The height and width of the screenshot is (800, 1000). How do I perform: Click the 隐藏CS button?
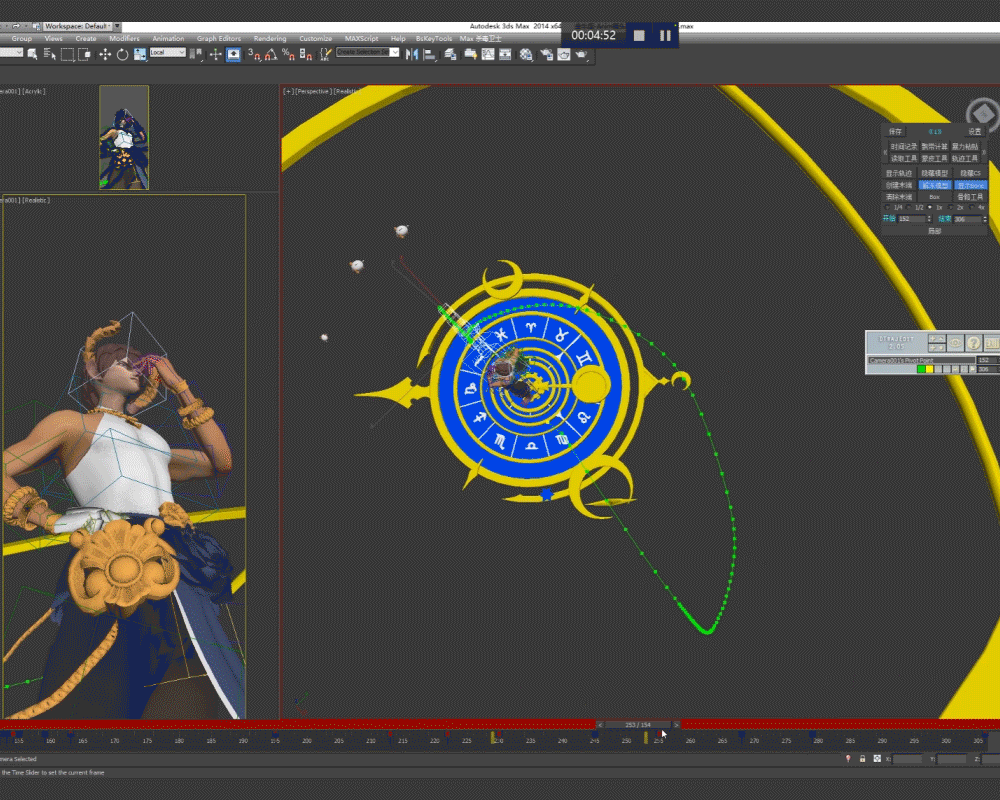tap(971, 174)
